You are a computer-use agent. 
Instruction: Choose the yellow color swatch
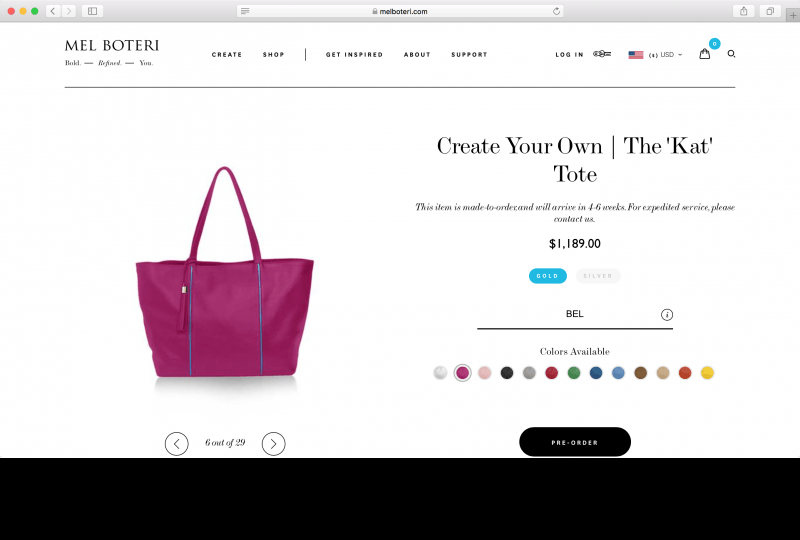707,373
